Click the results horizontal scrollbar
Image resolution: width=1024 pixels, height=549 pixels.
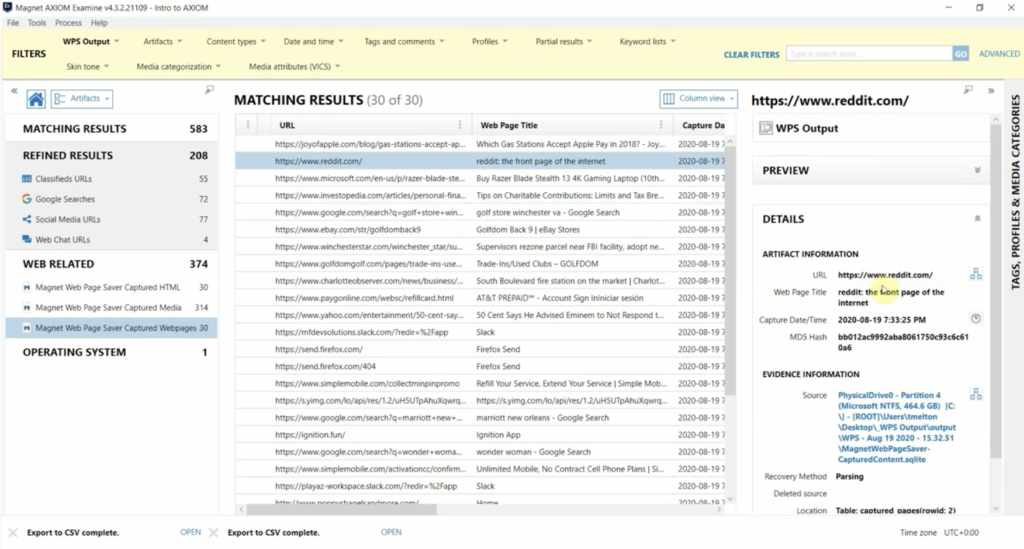342,509
